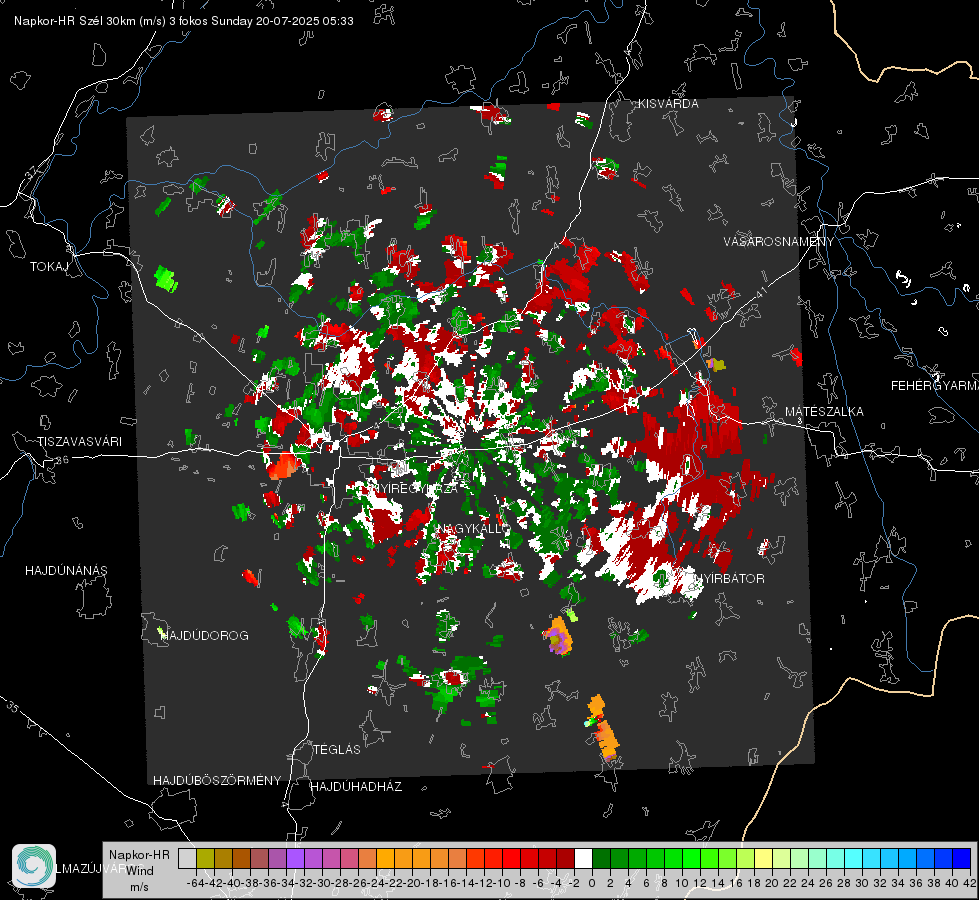The image size is (979, 900).
Task: Click the swirl logo icon in the corner
Action: 34,866
